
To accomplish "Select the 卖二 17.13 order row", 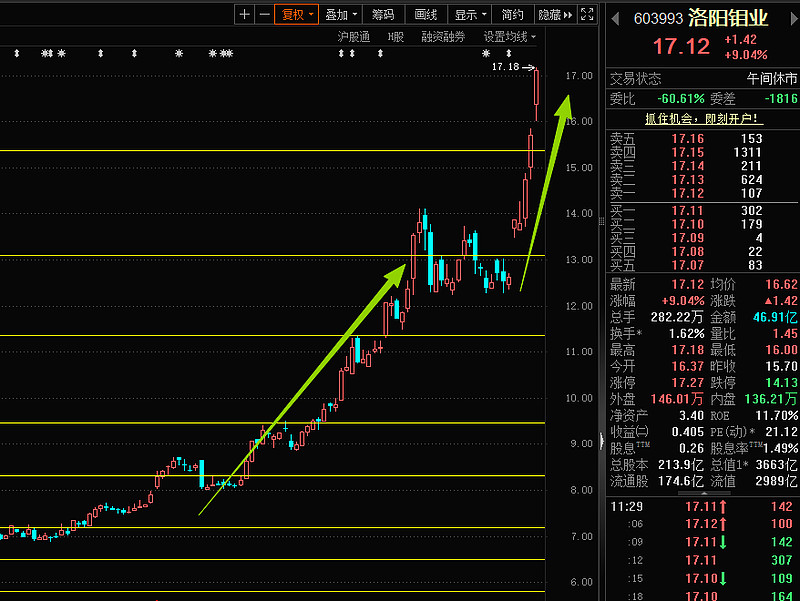I will pos(703,180).
